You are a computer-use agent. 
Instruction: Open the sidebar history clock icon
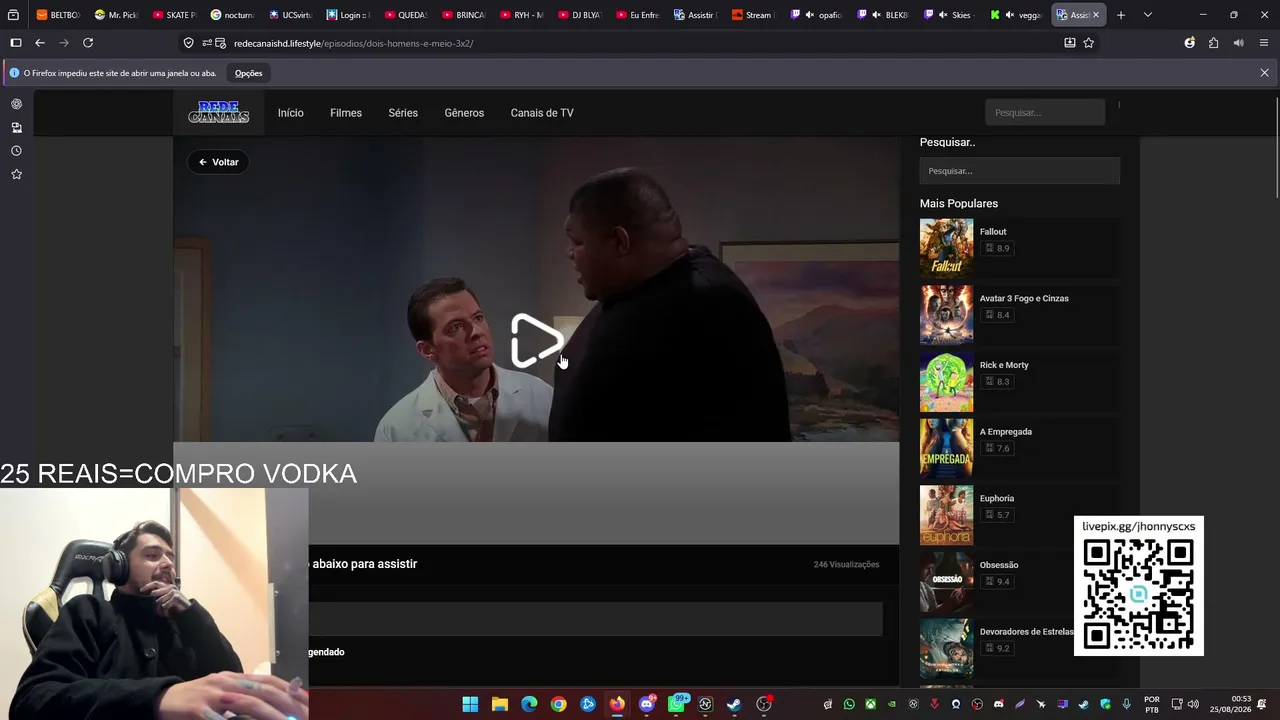tap(16, 151)
